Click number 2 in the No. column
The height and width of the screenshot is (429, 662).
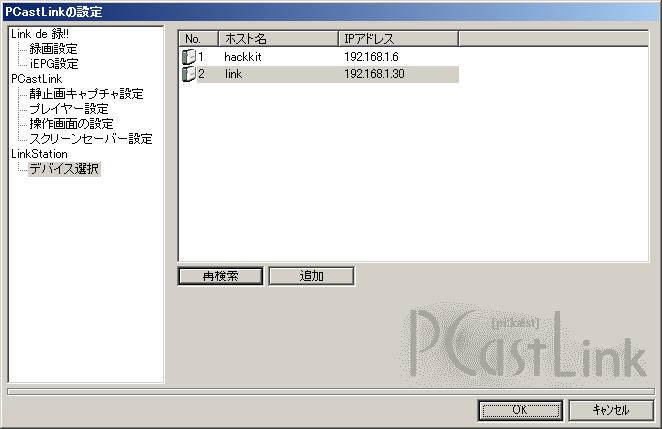[201, 74]
